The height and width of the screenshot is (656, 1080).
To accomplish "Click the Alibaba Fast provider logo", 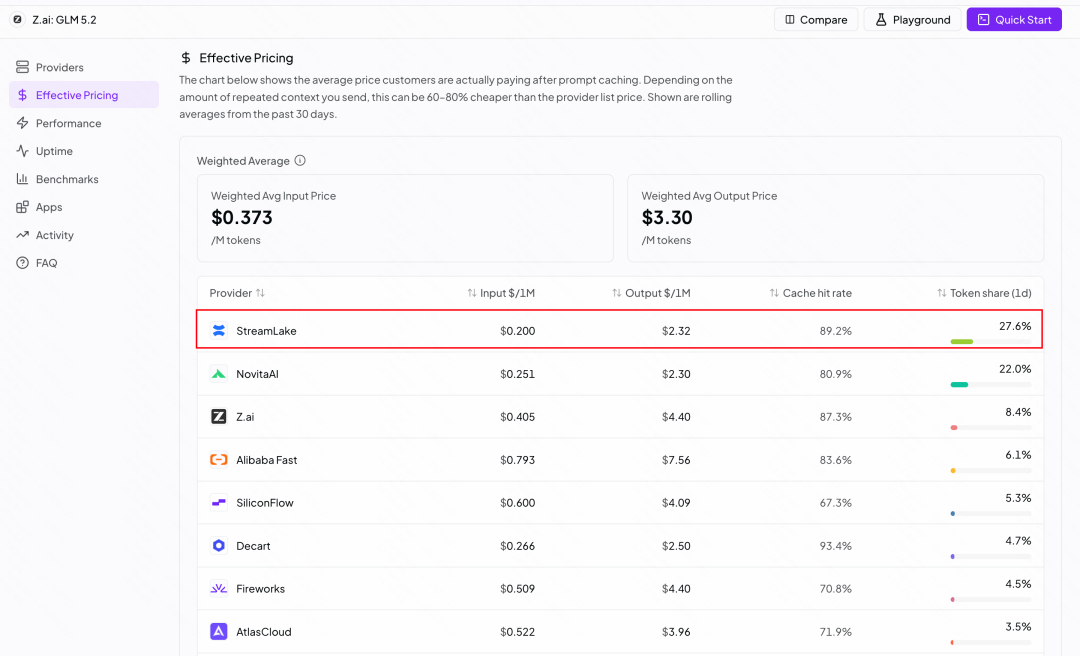I will click(x=218, y=460).
